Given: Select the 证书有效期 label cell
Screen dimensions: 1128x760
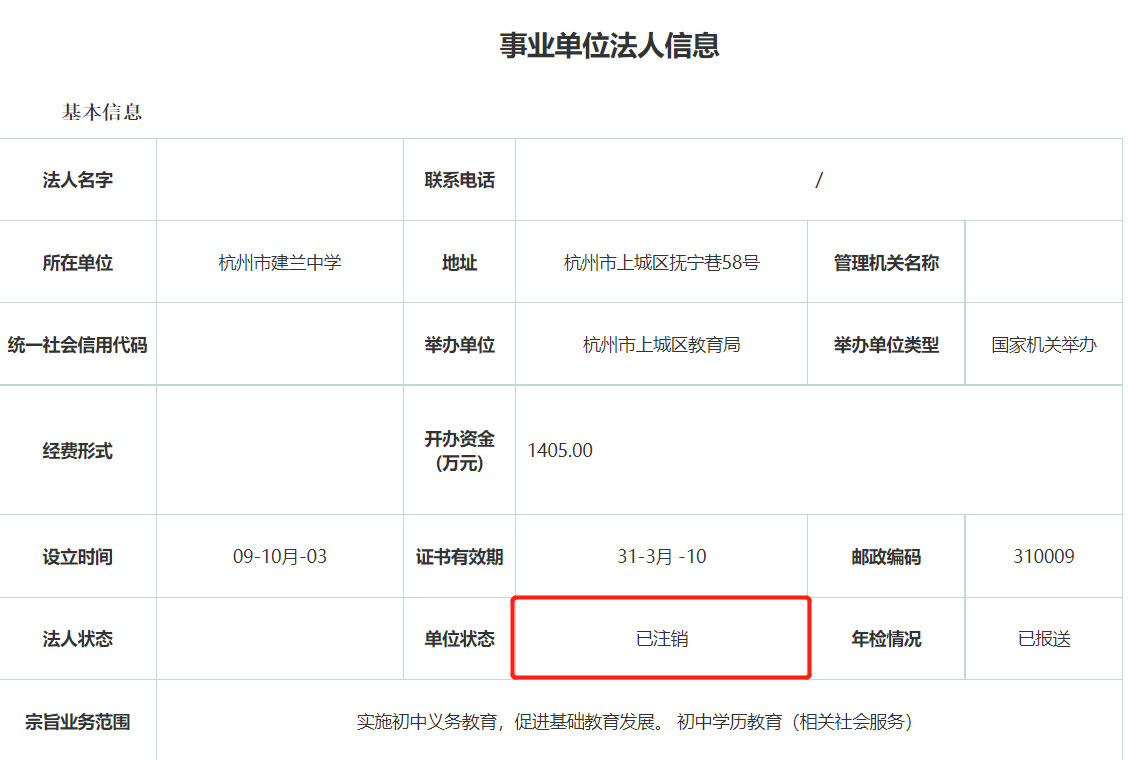Looking at the screenshot, I should [x=460, y=556].
